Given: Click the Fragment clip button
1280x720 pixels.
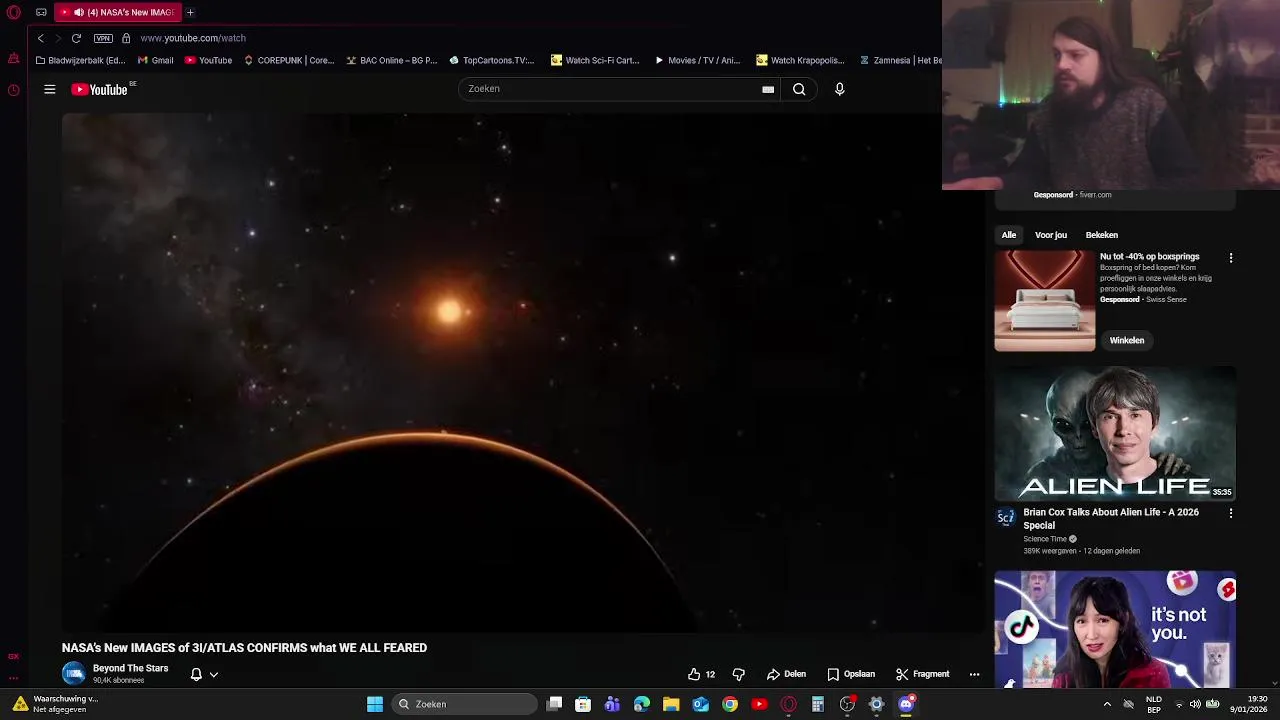Looking at the screenshot, I should tap(922, 674).
